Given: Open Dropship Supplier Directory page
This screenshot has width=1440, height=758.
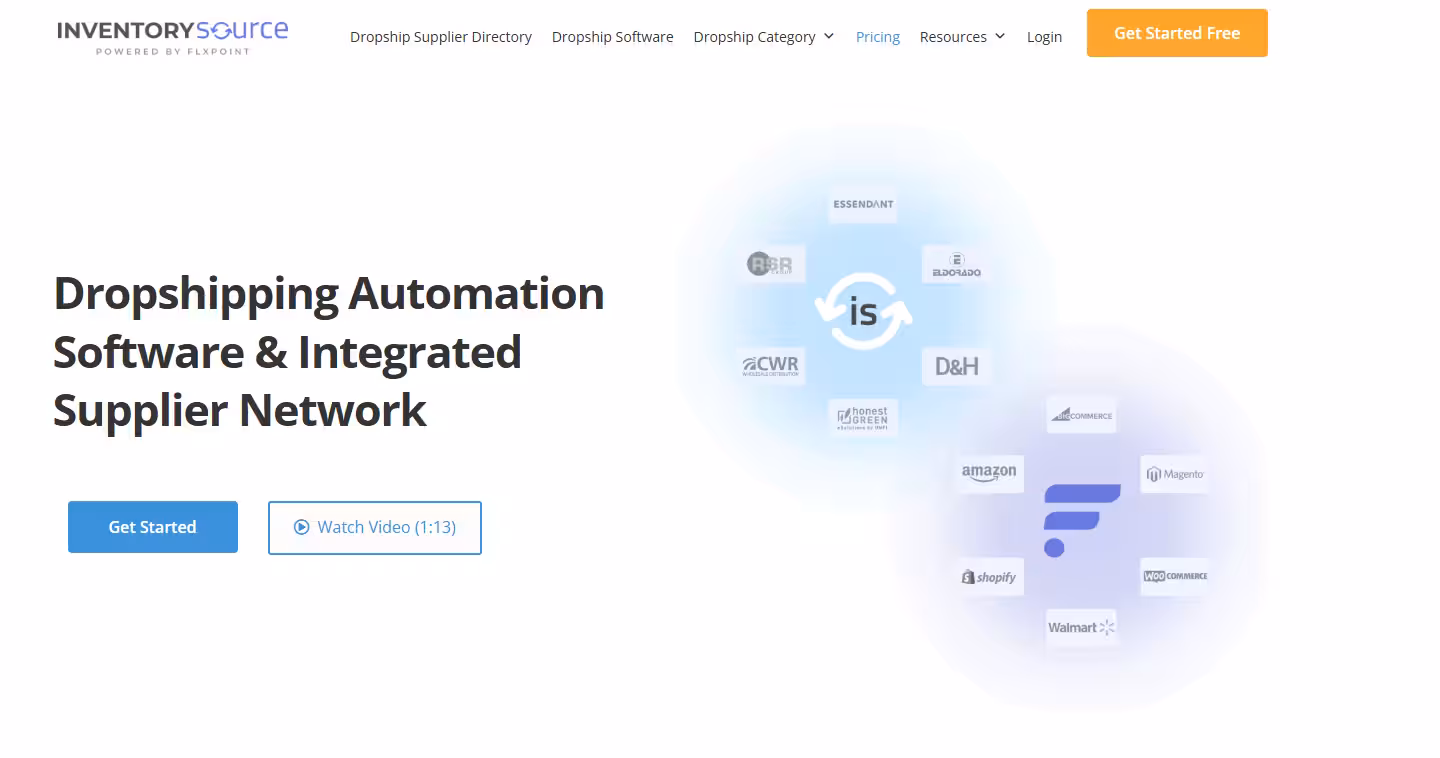Looking at the screenshot, I should 441,37.
